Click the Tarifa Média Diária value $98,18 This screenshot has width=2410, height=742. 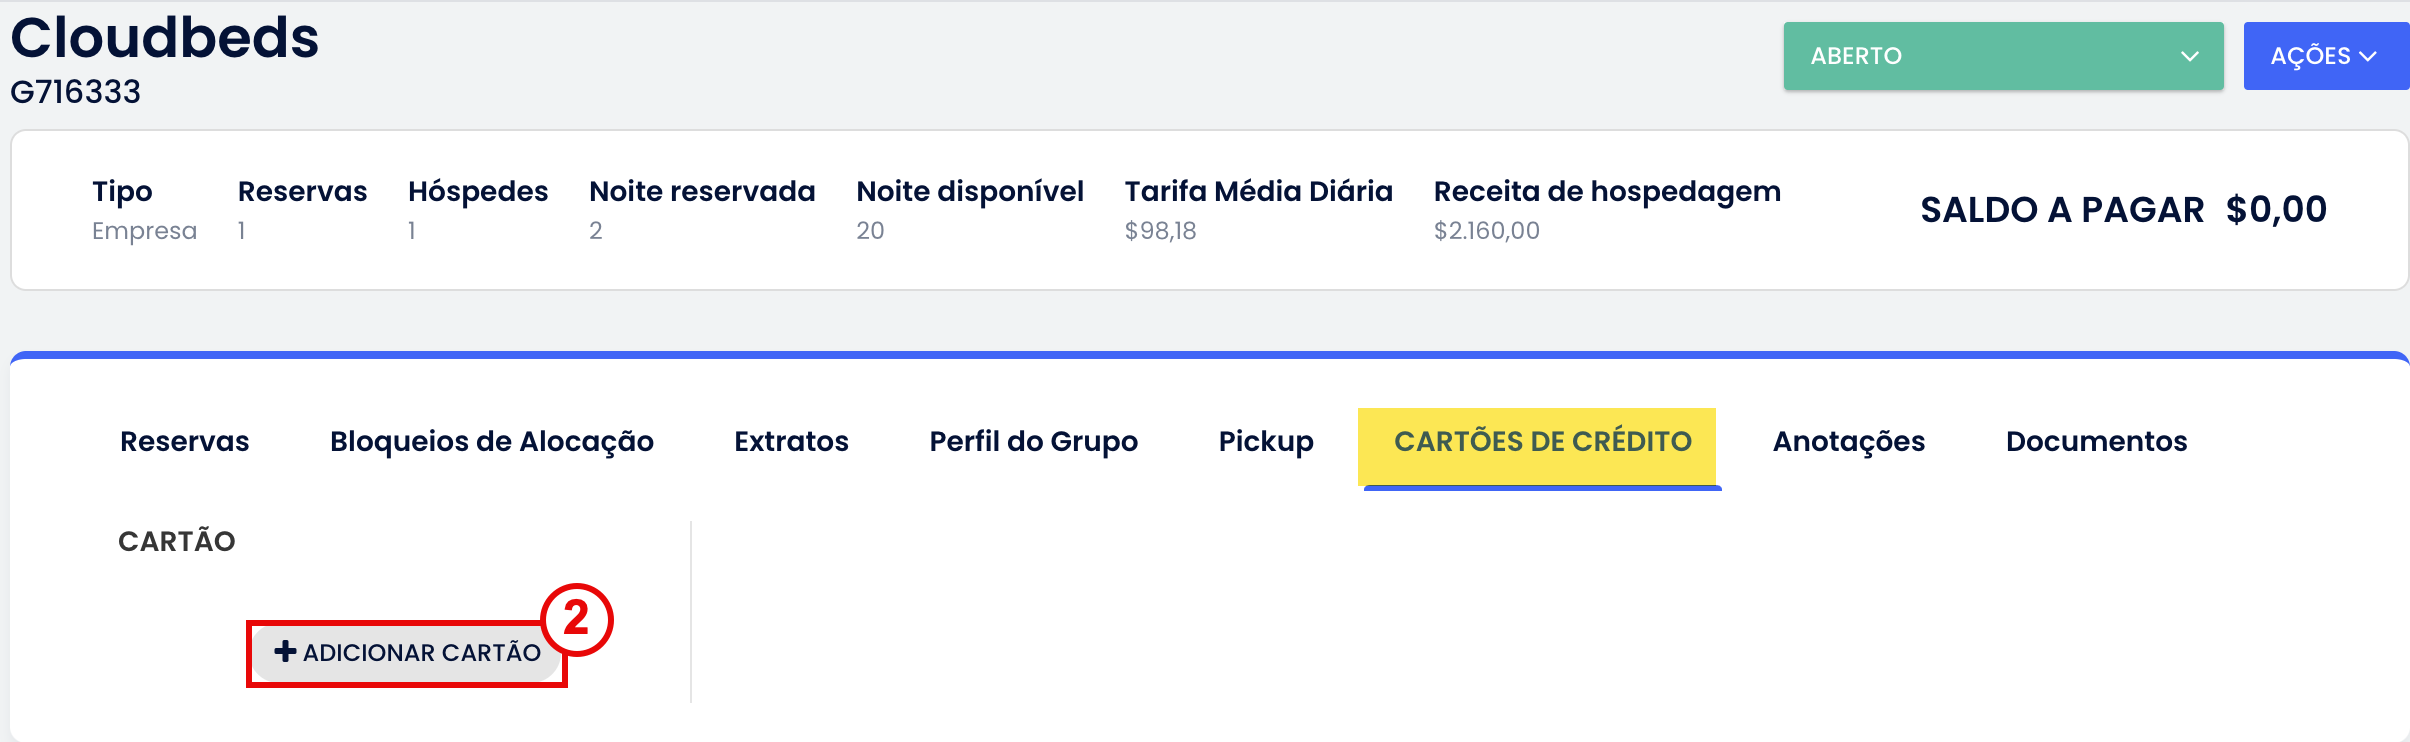click(x=1160, y=231)
